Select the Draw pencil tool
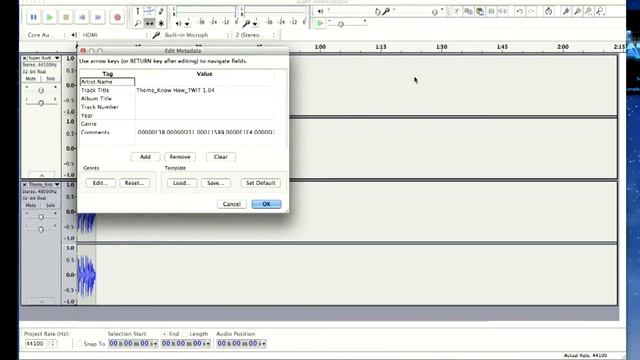The image size is (640, 360). coord(161,11)
